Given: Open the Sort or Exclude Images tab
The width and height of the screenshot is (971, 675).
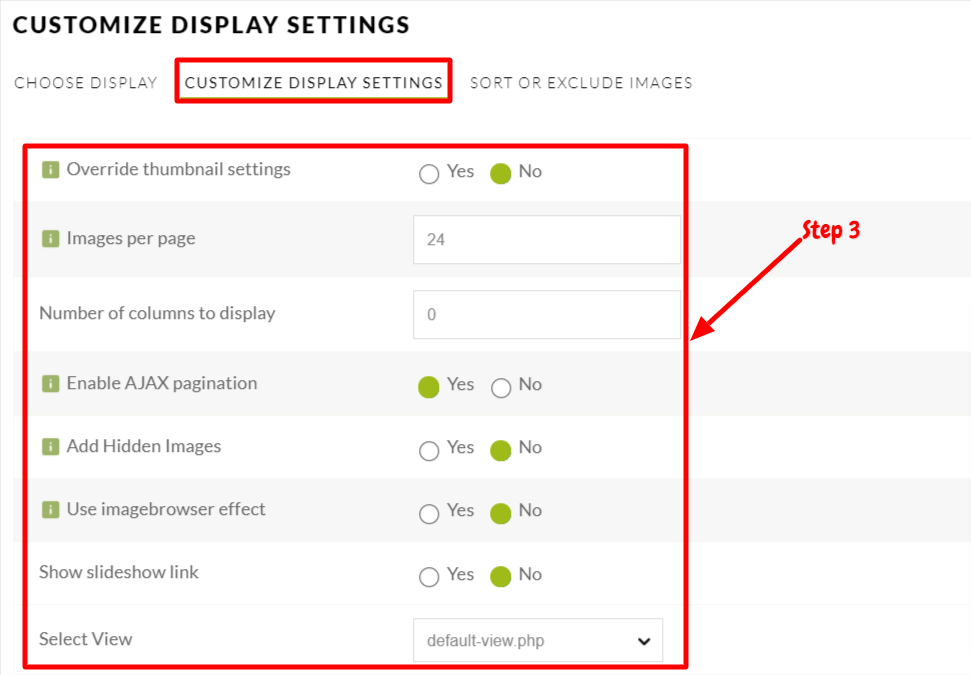Looking at the screenshot, I should pos(581,83).
